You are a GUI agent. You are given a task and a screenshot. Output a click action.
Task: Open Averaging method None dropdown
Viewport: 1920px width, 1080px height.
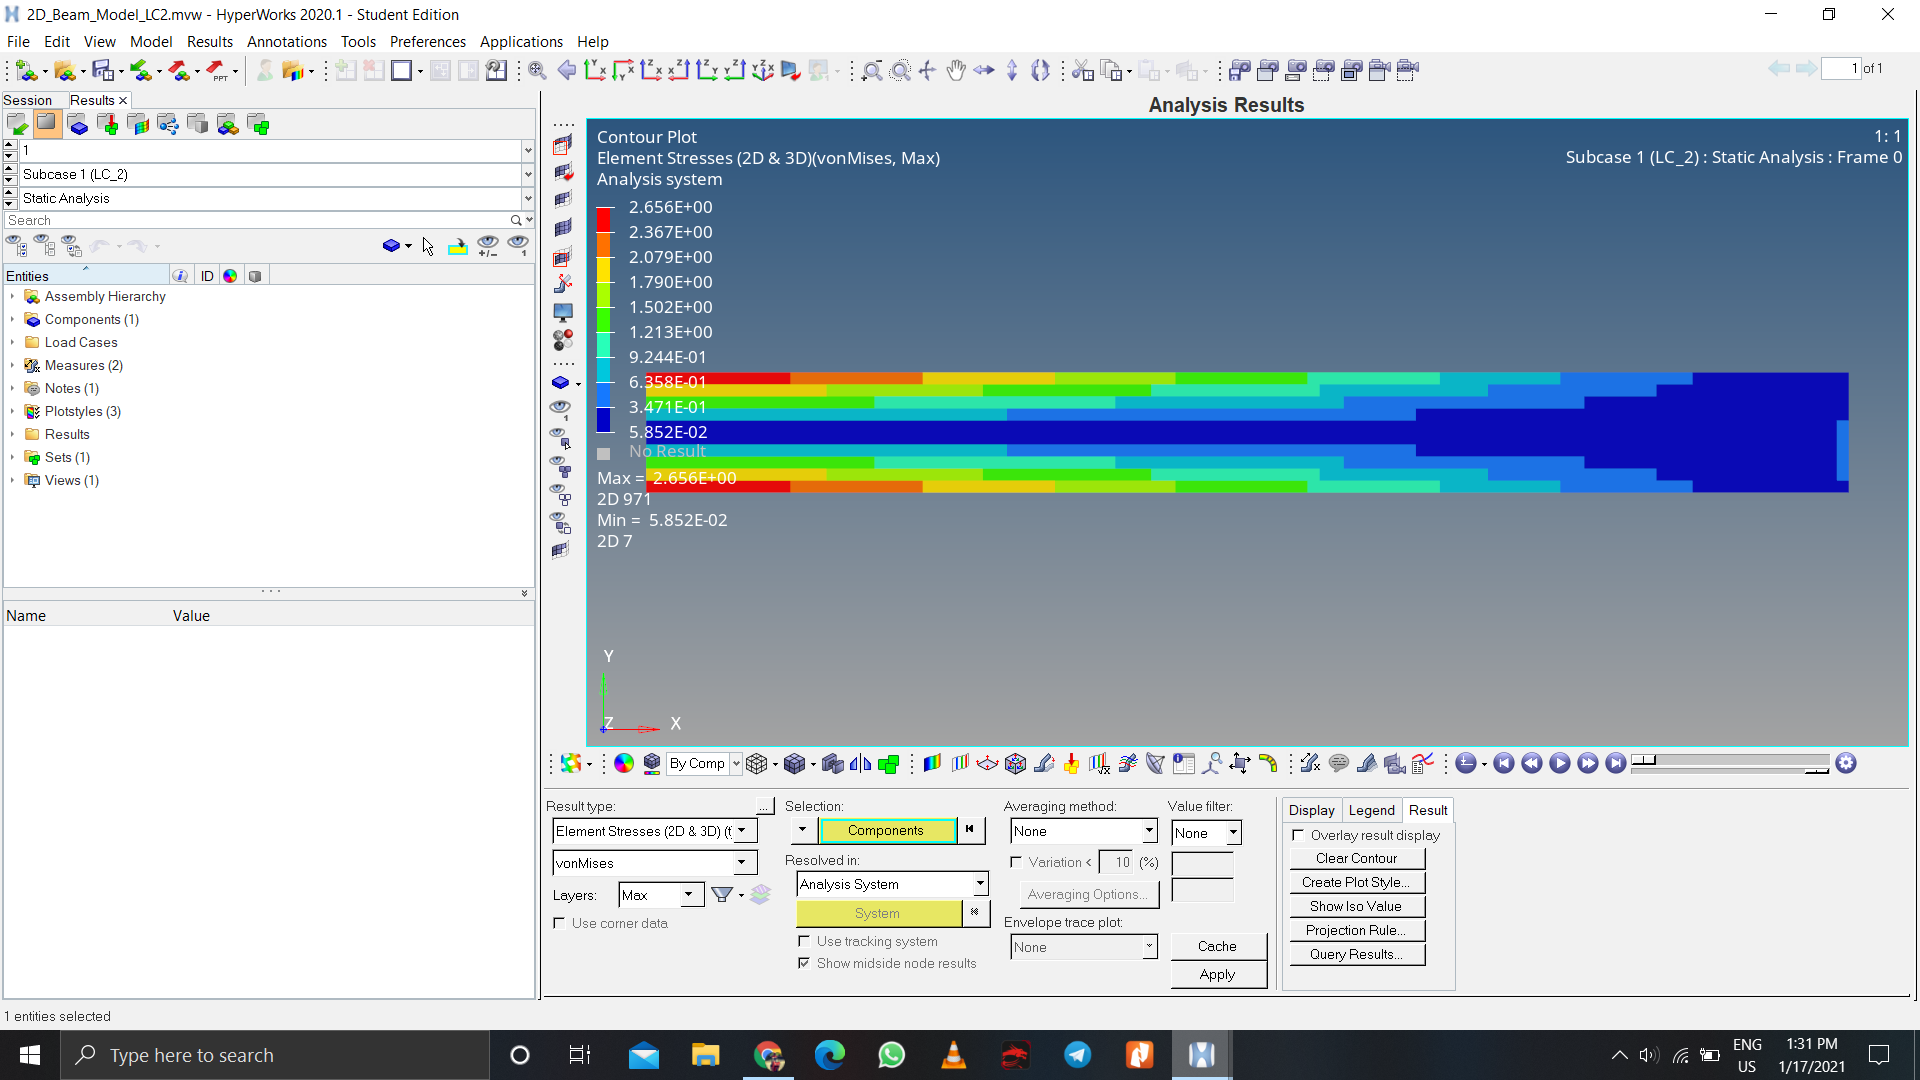(x=1084, y=831)
